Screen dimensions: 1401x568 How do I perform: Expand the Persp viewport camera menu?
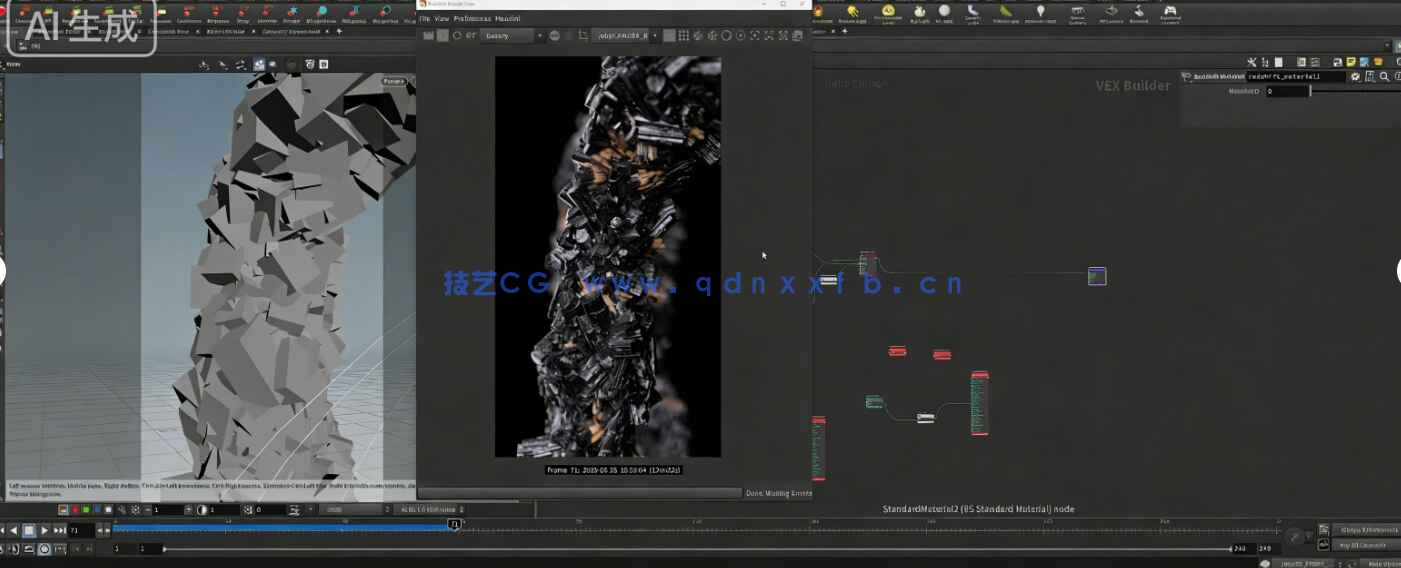393,81
